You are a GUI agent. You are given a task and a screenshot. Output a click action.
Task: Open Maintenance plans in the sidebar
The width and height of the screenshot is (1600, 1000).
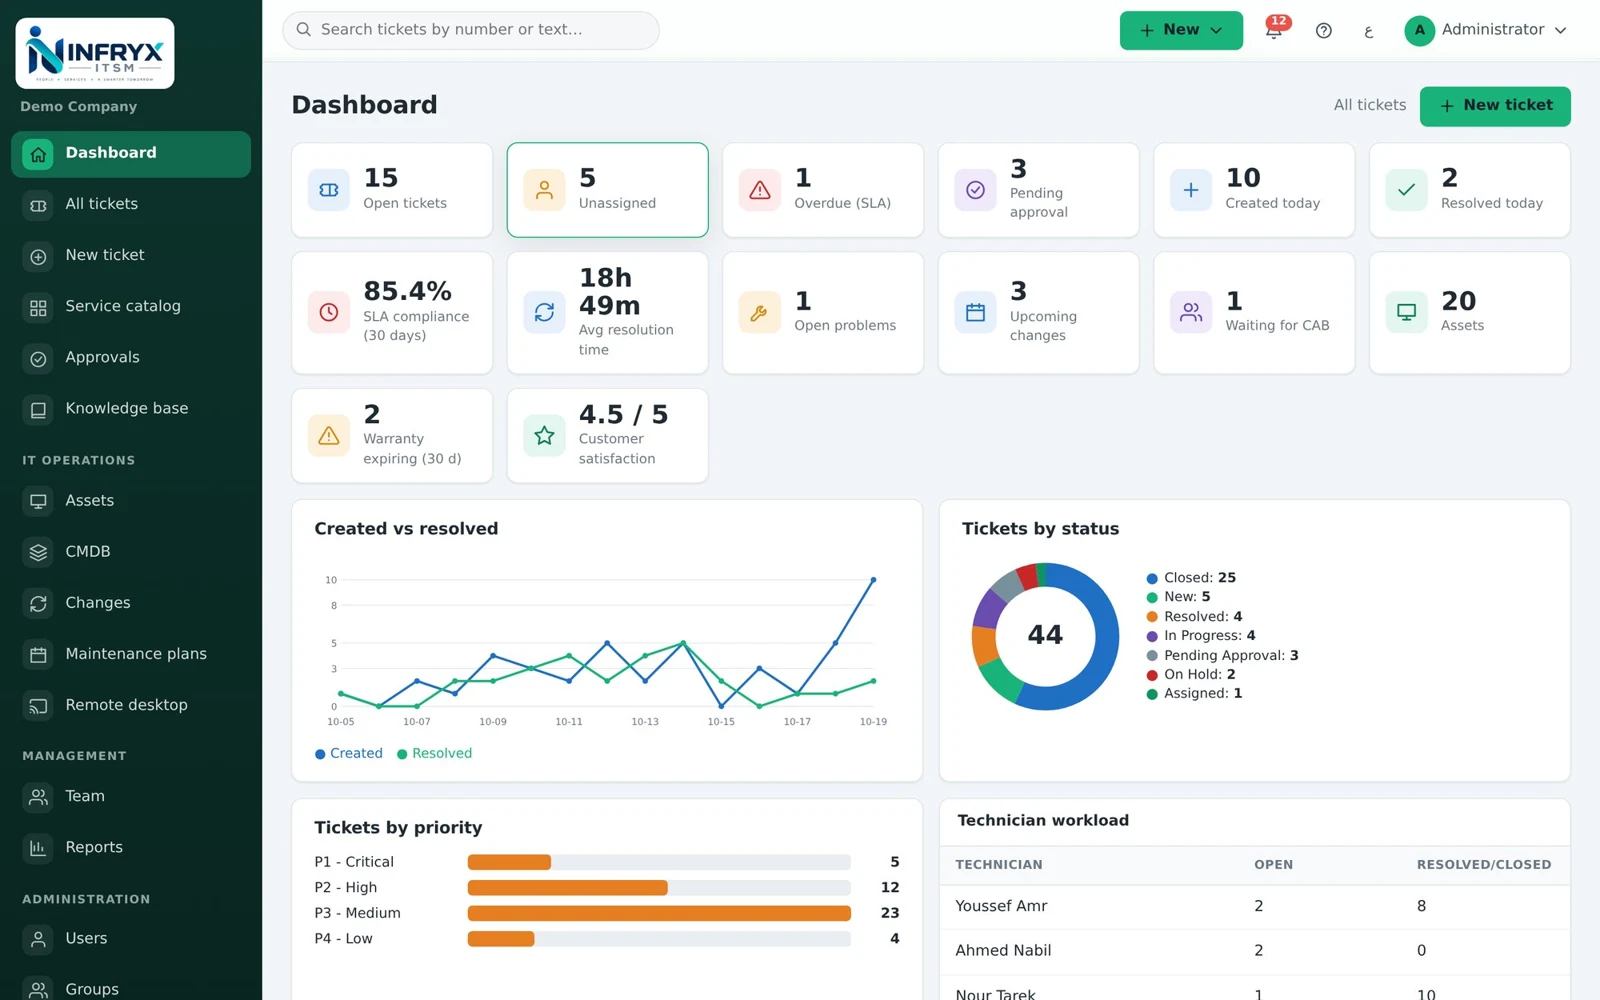[131, 654]
